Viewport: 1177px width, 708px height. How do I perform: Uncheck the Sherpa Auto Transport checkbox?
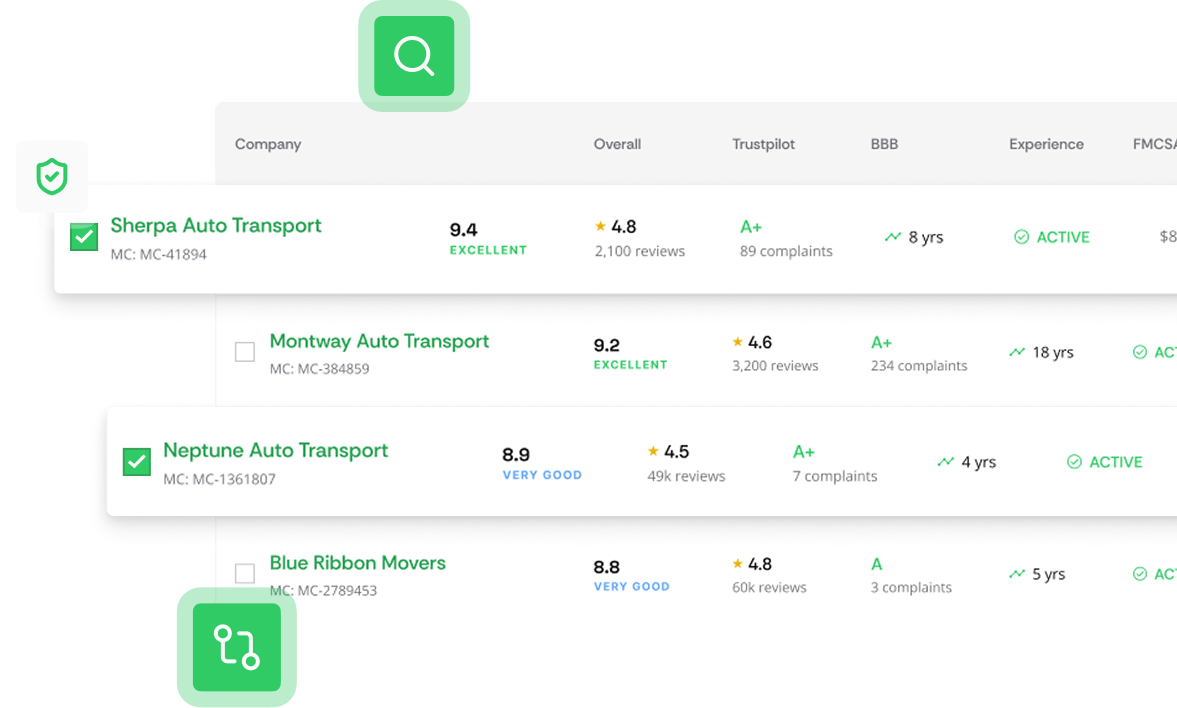coord(84,237)
